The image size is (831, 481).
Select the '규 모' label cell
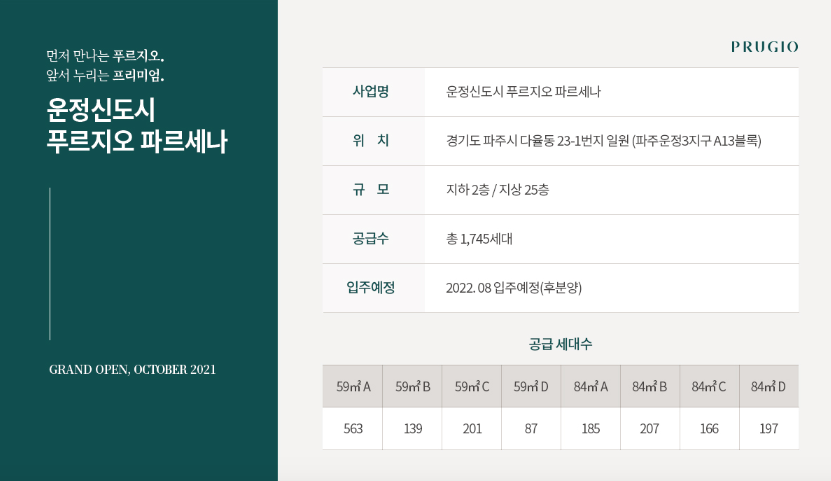[x=373, y=190]
